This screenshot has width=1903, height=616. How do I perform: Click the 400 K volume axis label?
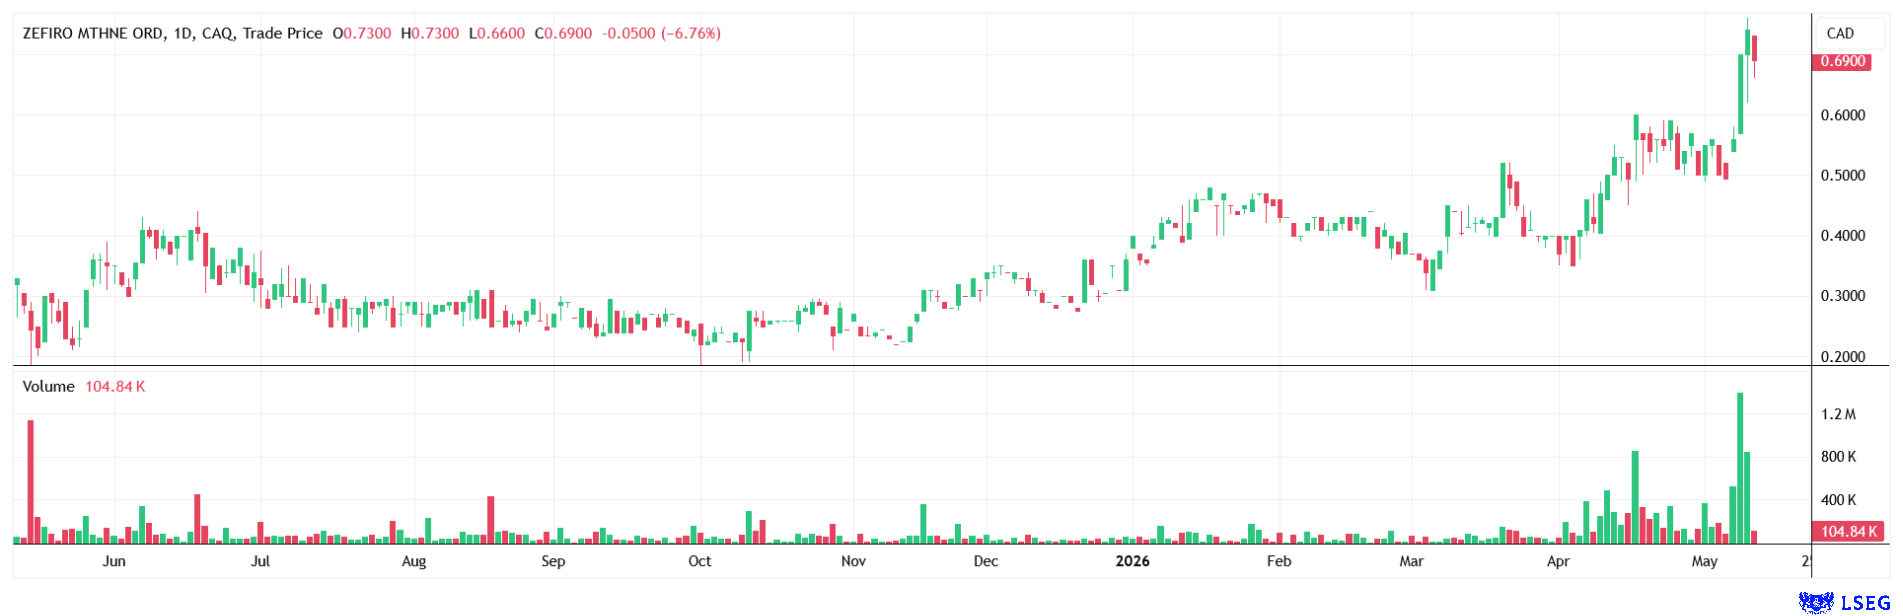[1838, 500]
